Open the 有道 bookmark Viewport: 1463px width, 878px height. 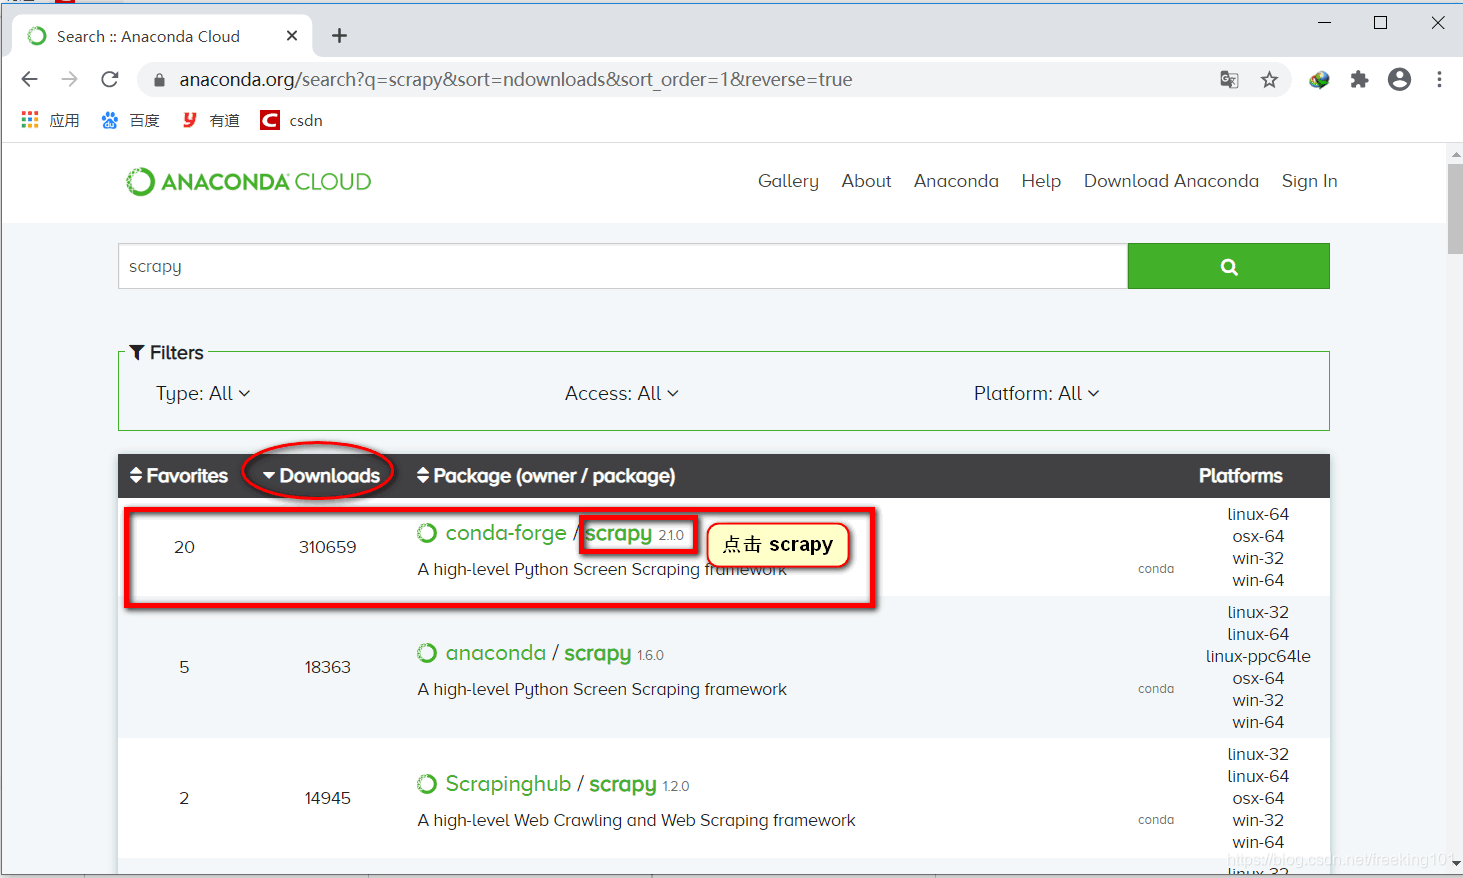(211, 120)
